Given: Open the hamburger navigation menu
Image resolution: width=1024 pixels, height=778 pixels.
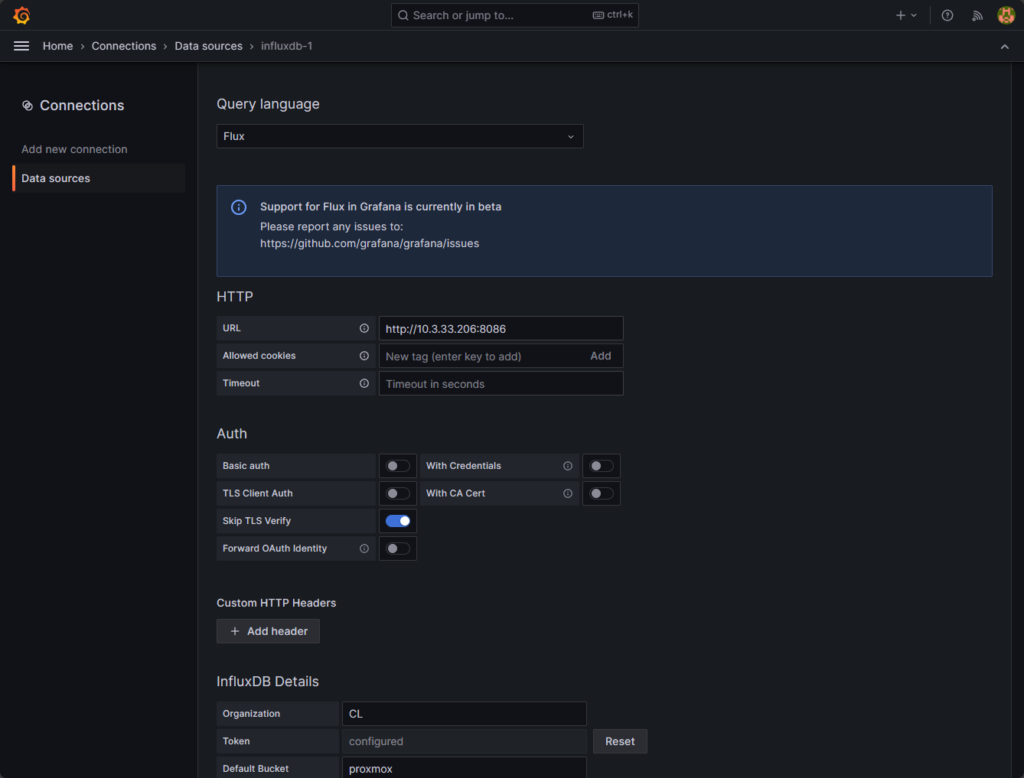Looking at the screenshot, I should tap(21, 46).
